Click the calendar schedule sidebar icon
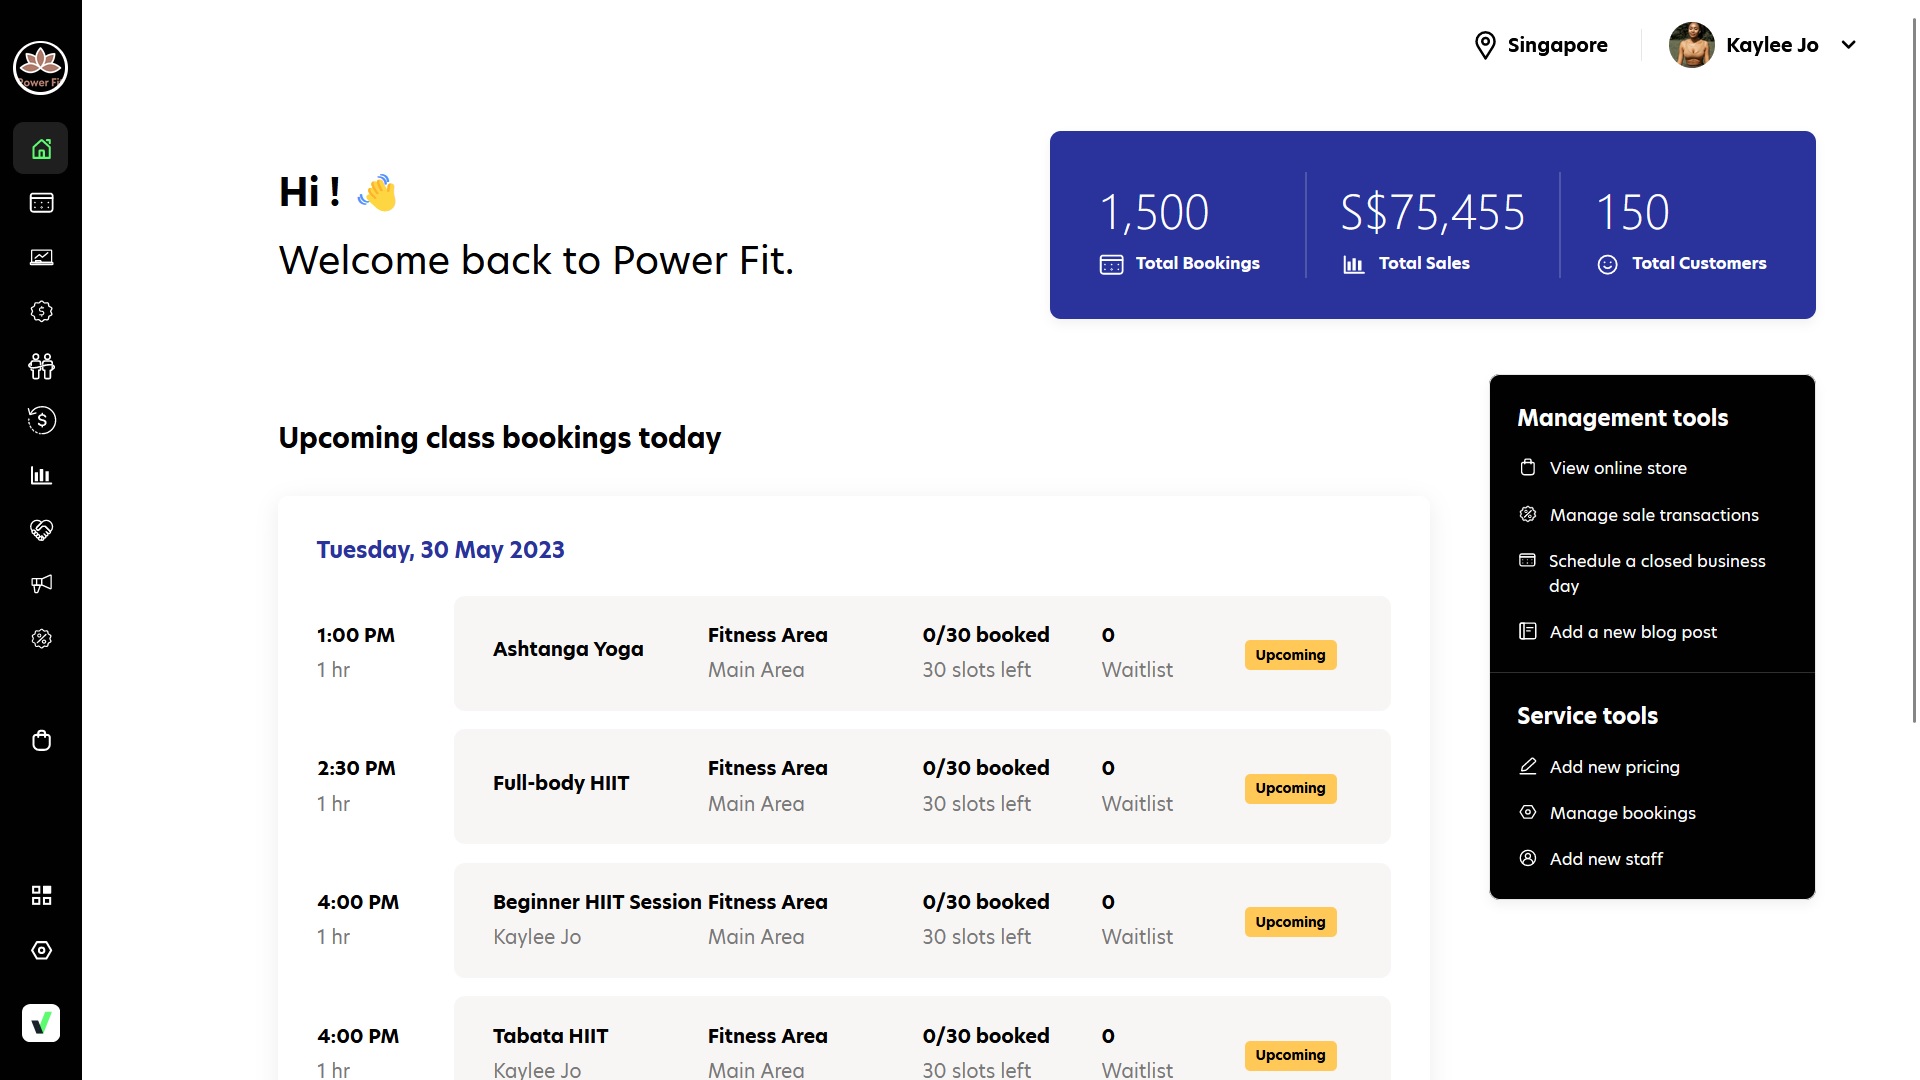The height and width of the screenshot is (1080, 1920). [41, 203]
